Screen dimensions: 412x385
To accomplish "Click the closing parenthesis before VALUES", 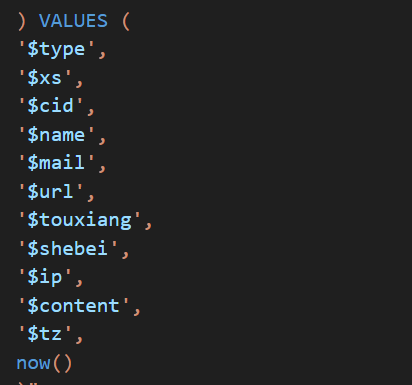I will (x=22, y=21).
